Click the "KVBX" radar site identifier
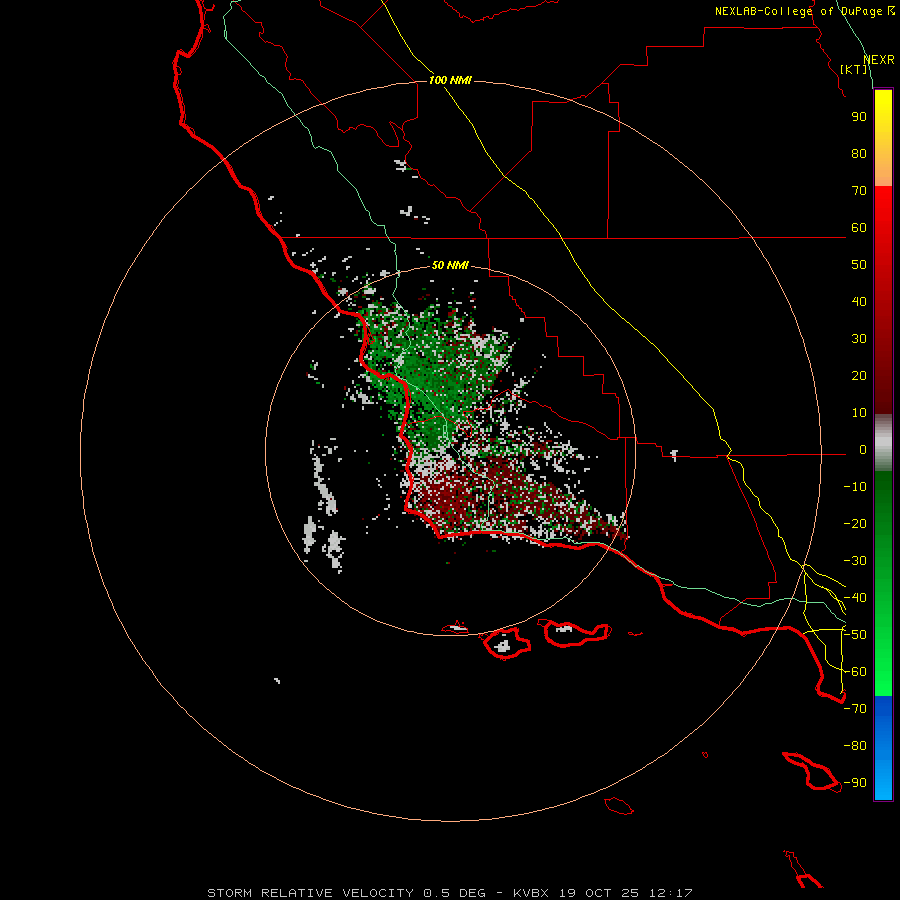 (531, 893)
